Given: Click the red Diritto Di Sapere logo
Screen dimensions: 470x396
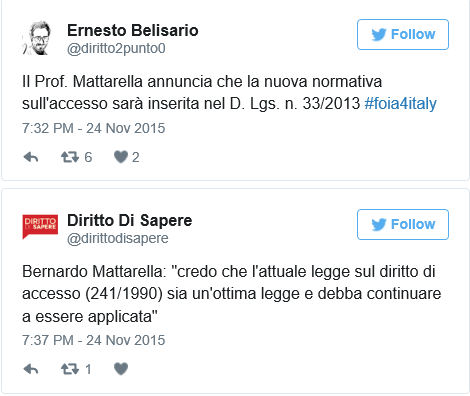Looking at the screenshot, I should [40, 227].
